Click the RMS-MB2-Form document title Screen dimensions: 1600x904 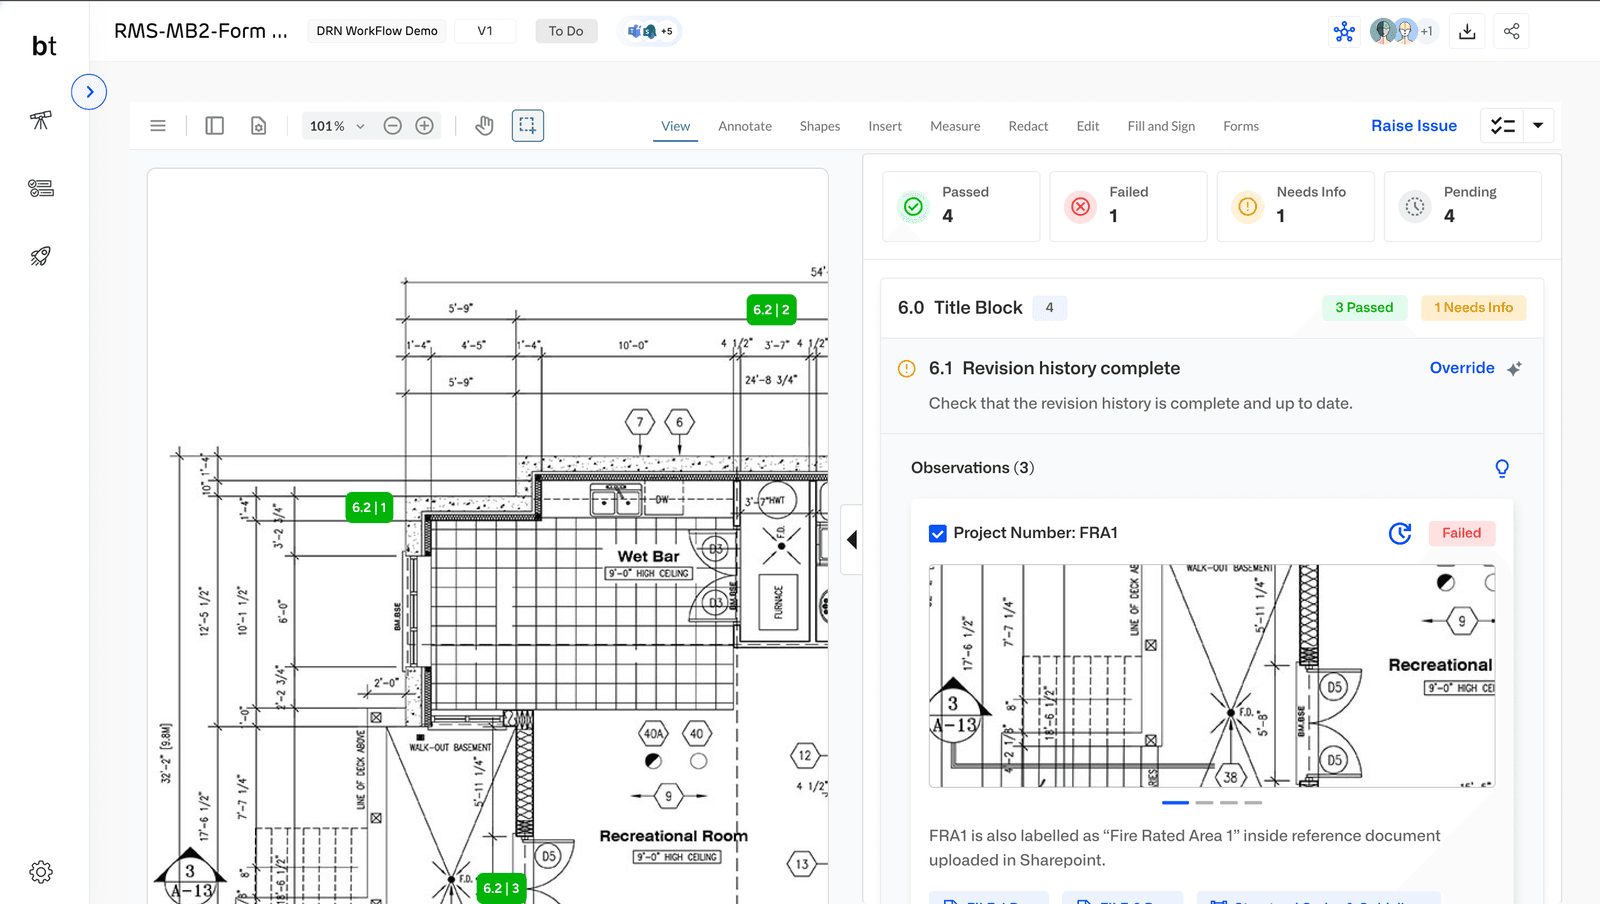[201, 31]
